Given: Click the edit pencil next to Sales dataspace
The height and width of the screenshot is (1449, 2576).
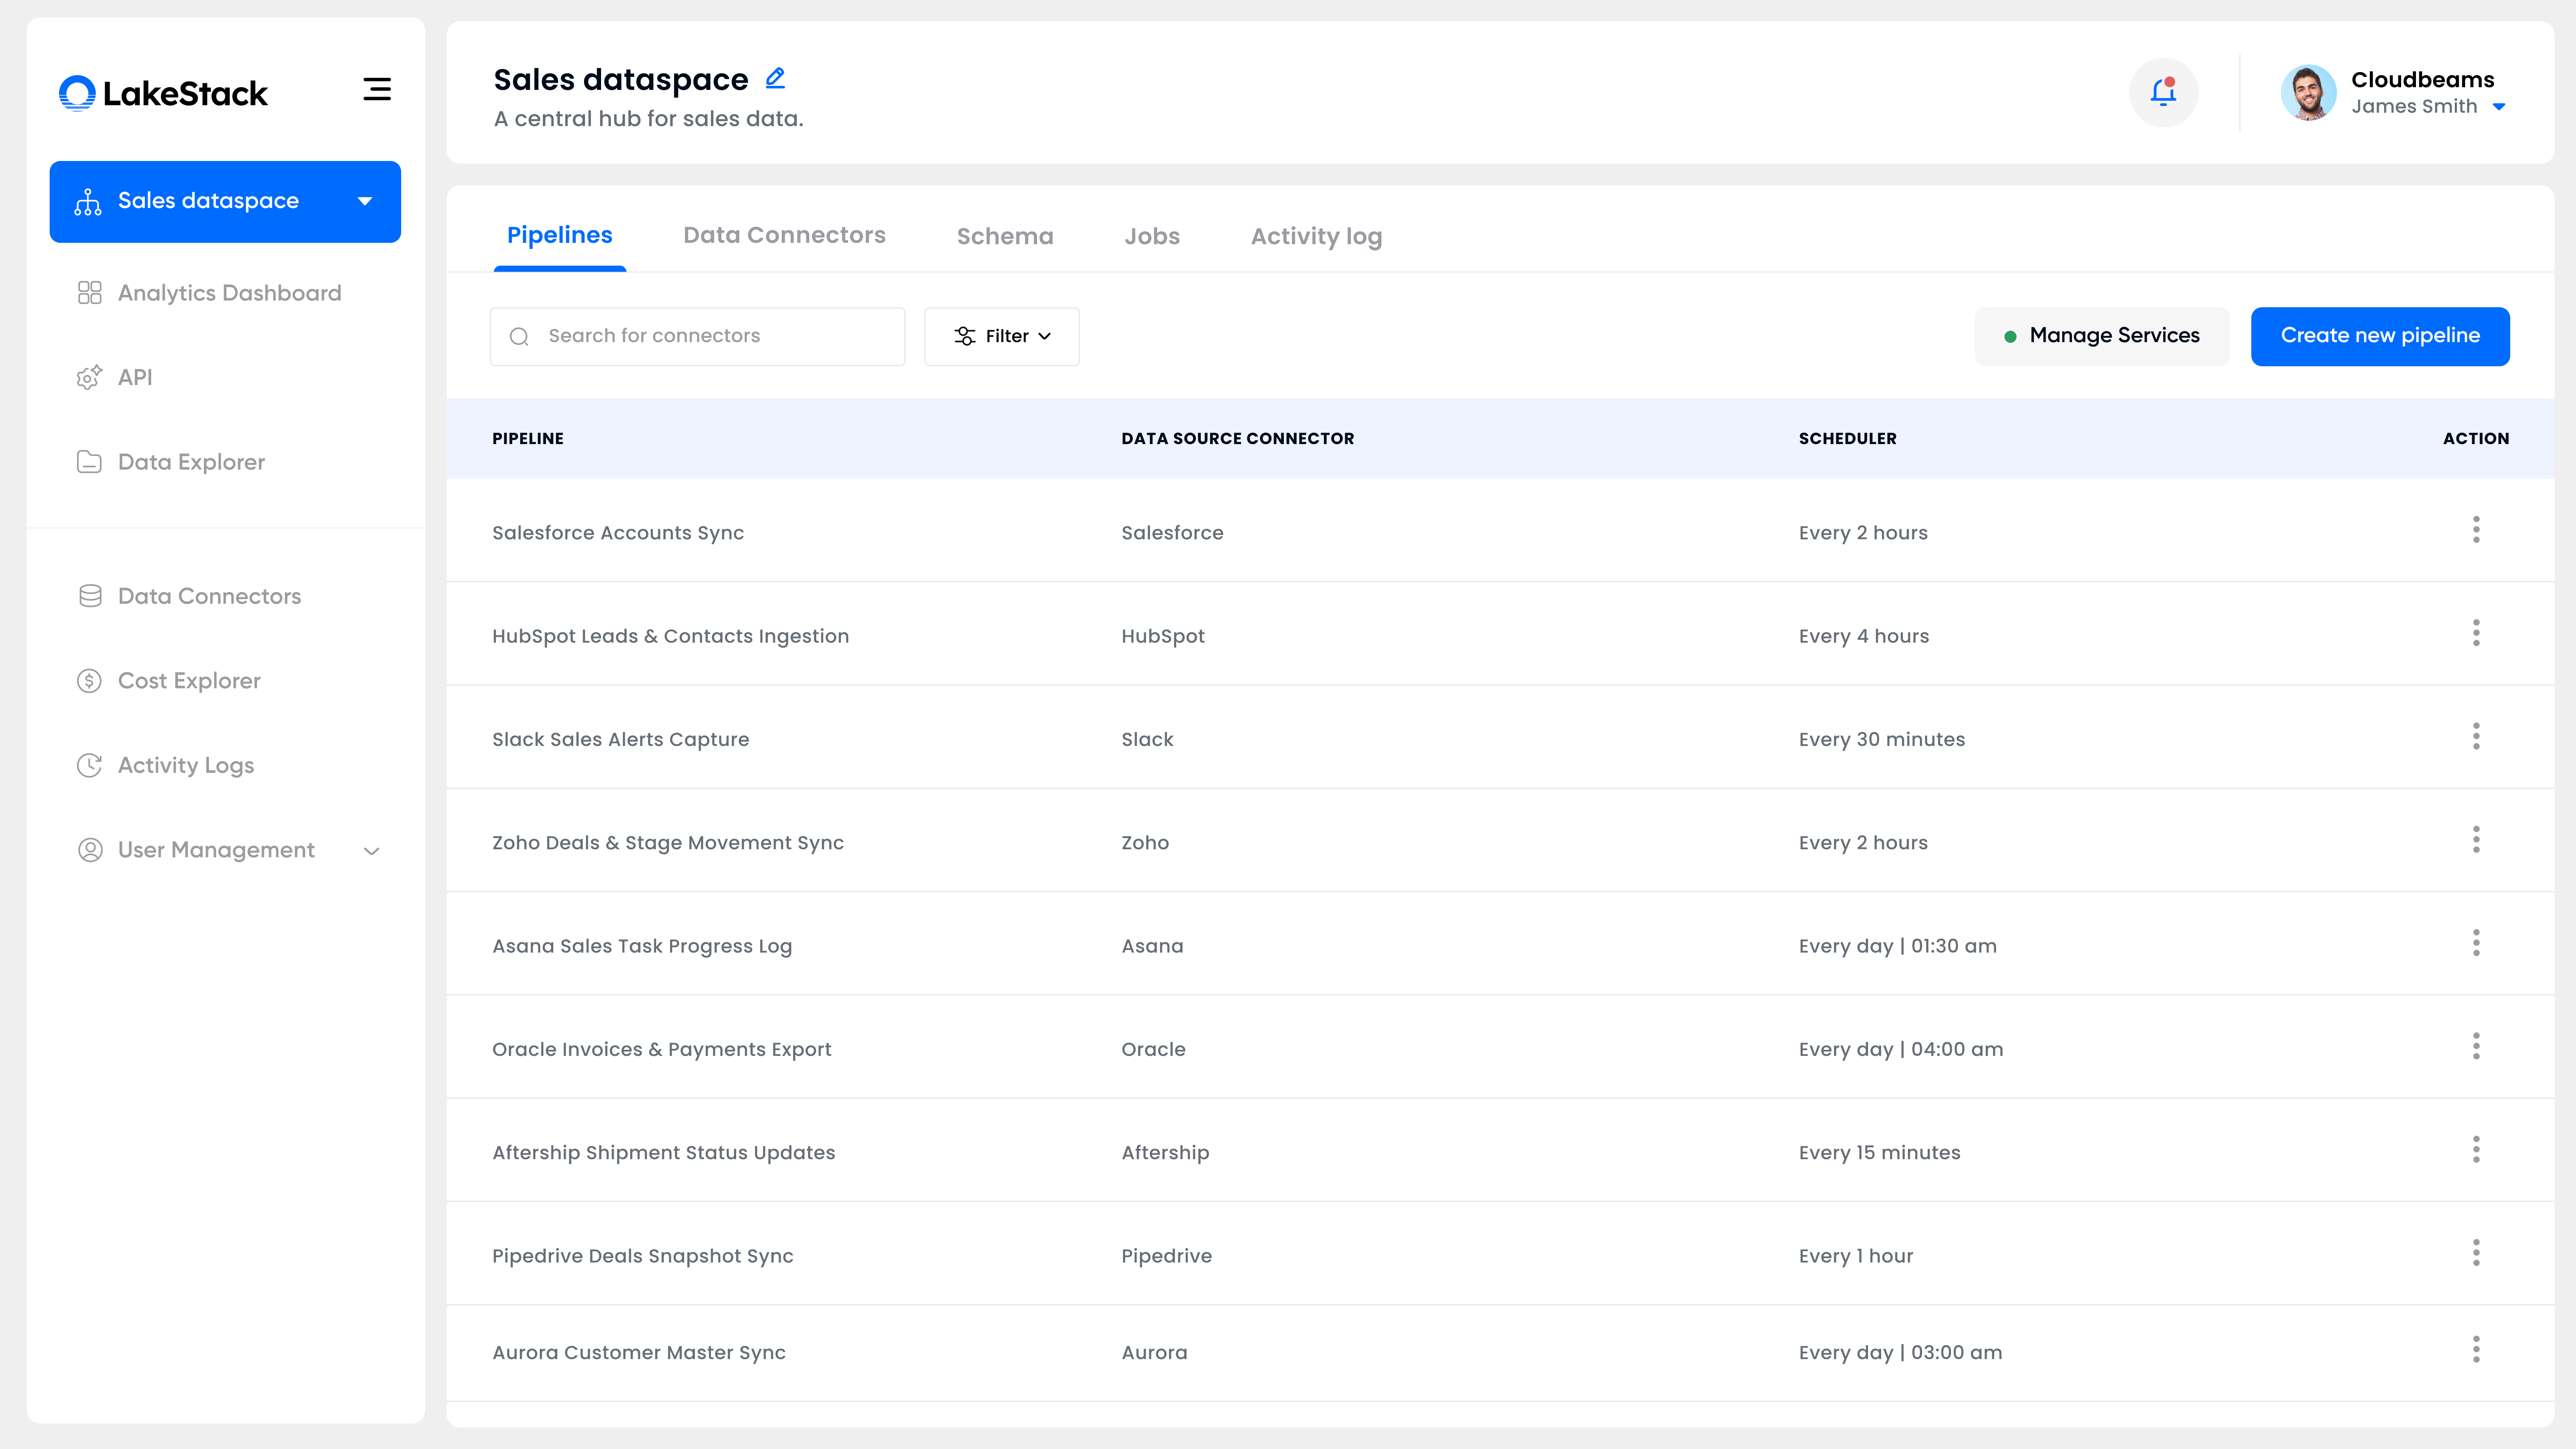Looking at the screenshot, I should [775, 78].
